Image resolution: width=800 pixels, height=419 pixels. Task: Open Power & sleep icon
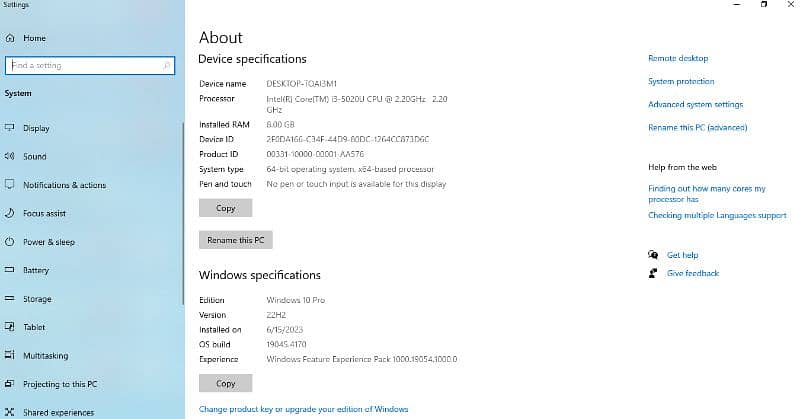10,242
